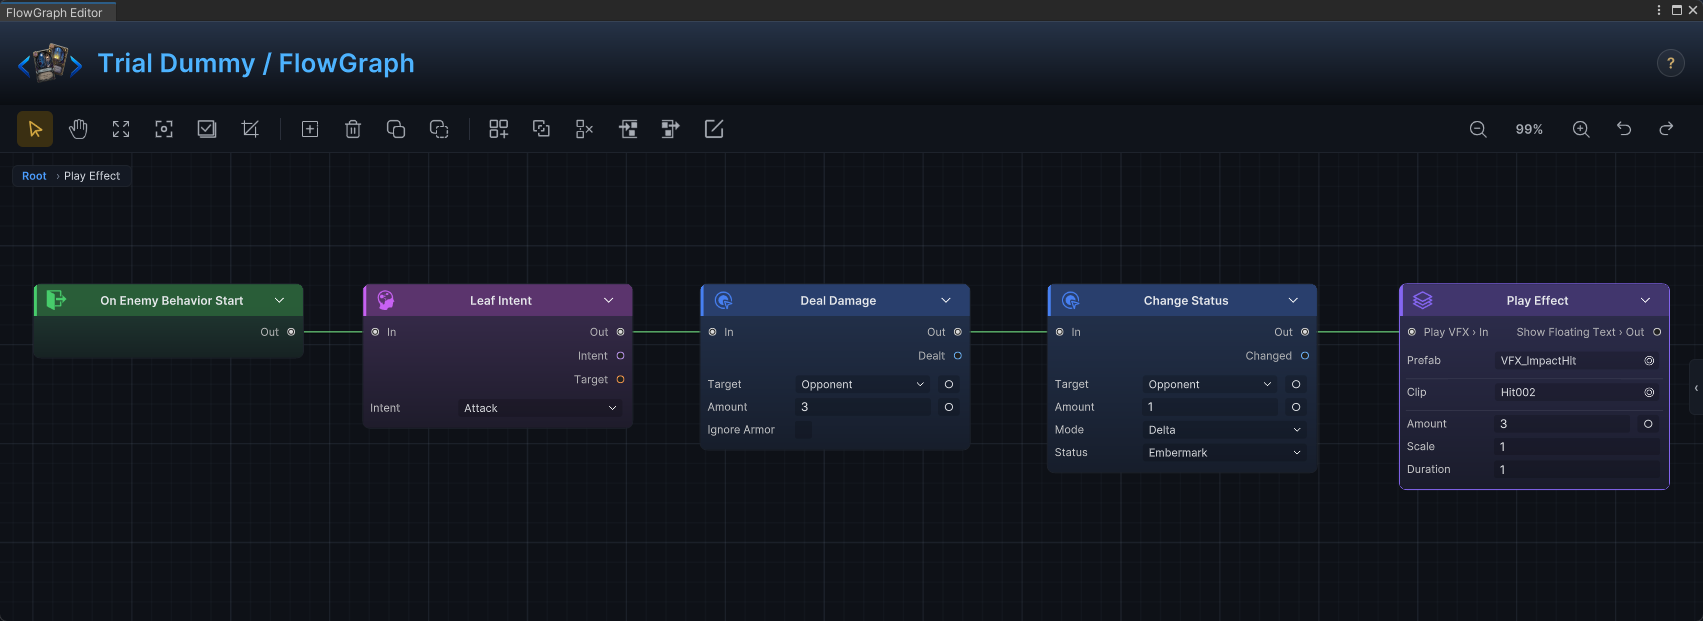
Task: Open the Mode dropdown showing Delta
Action: (x=1224, y=430)
